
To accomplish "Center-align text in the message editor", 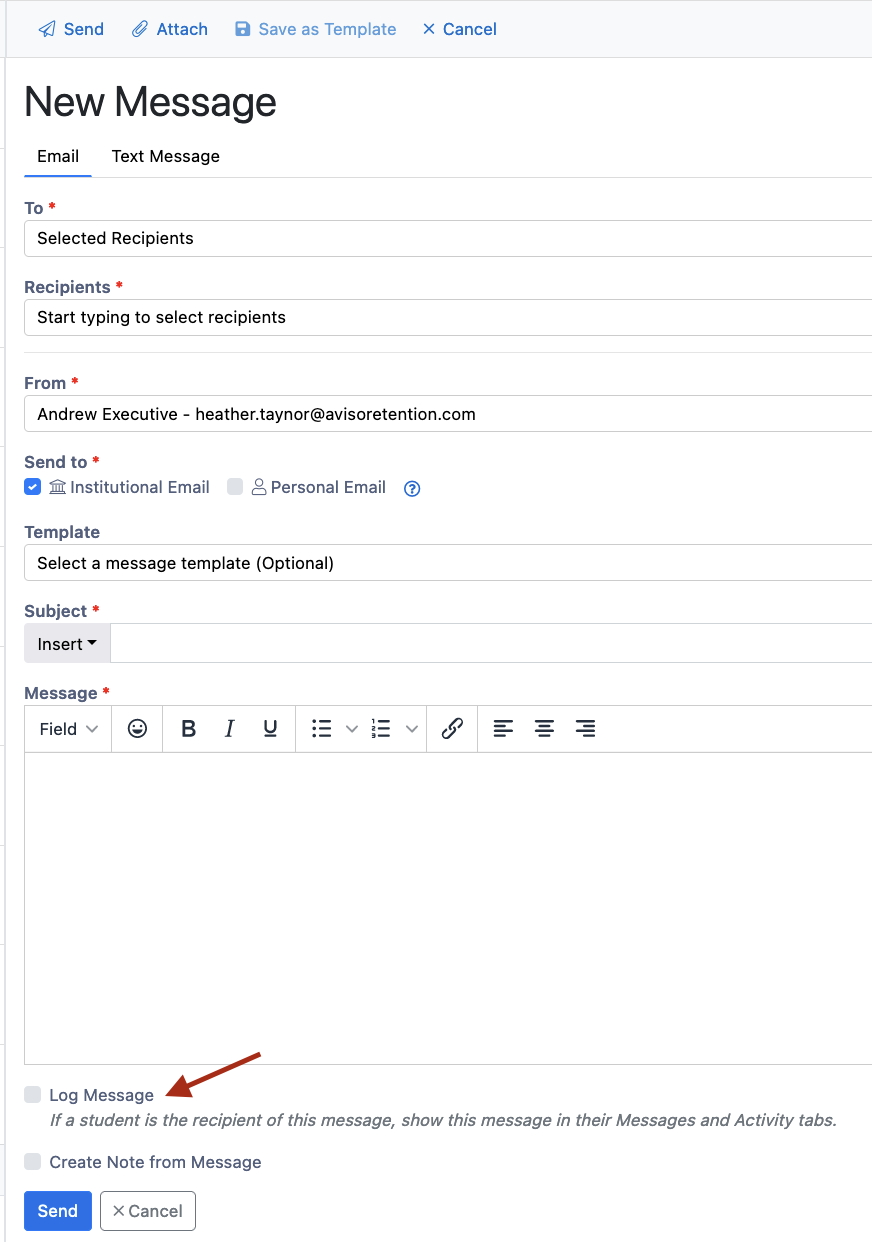I will click(x=544, y=728).
